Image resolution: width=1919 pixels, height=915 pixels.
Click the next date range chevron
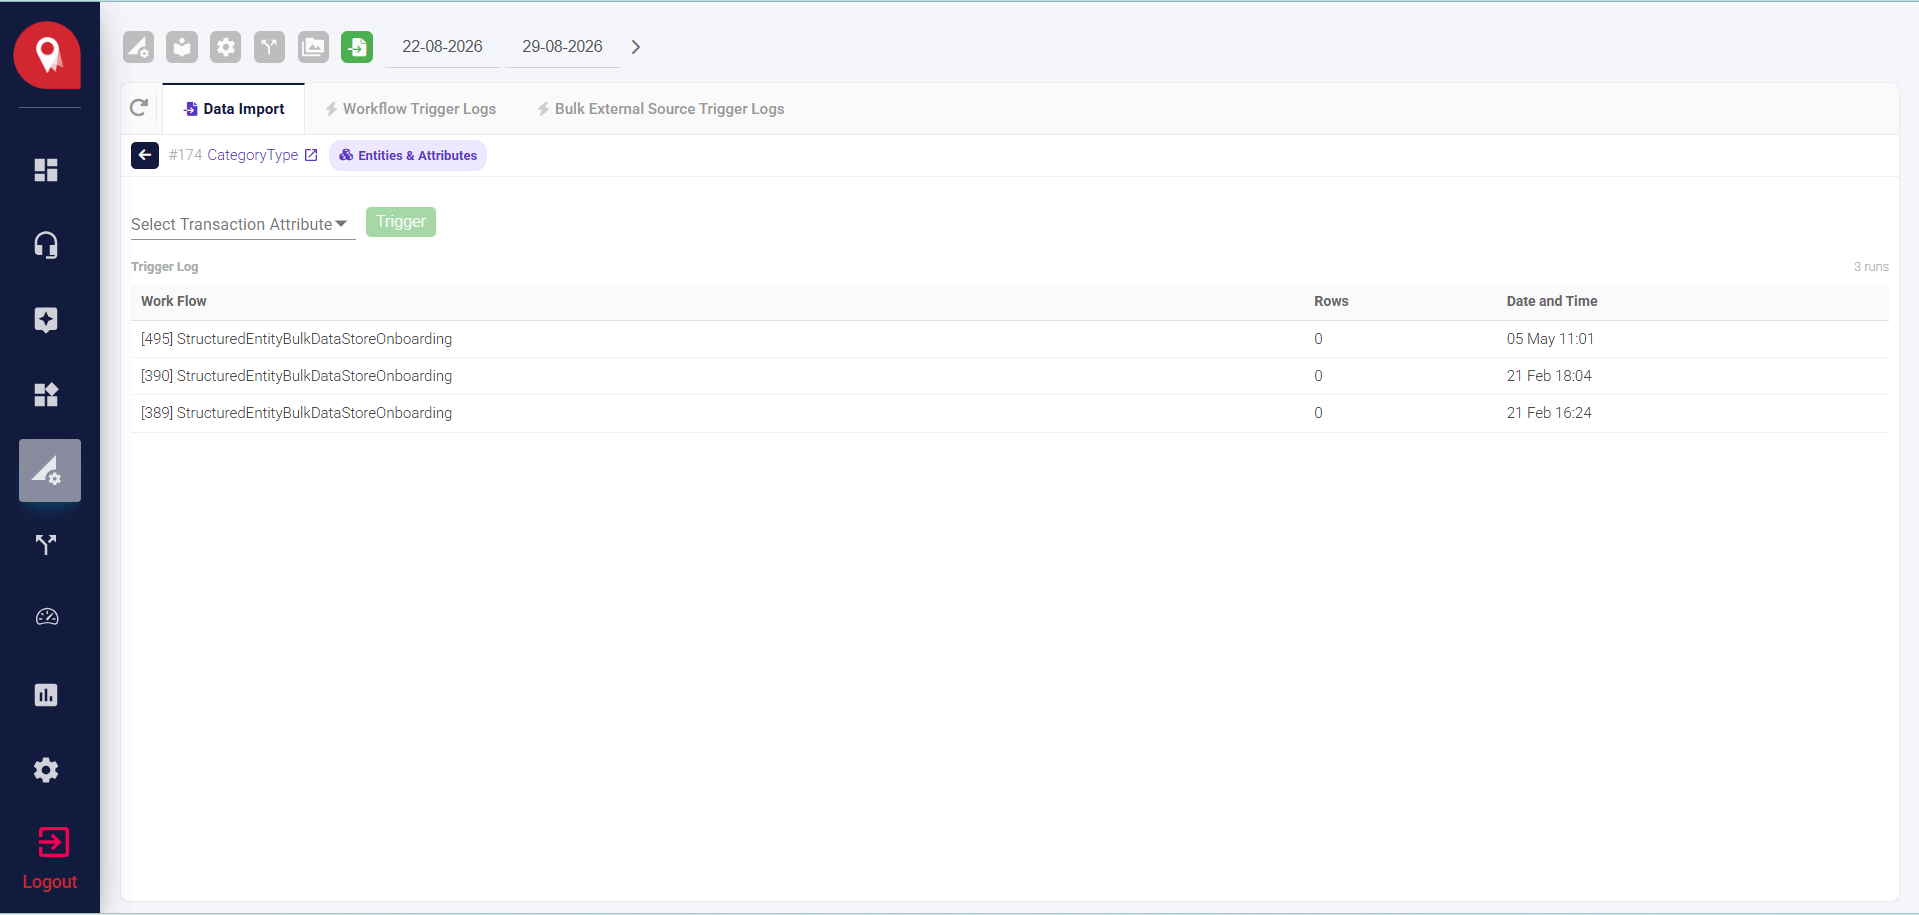[x=635, y=47]
